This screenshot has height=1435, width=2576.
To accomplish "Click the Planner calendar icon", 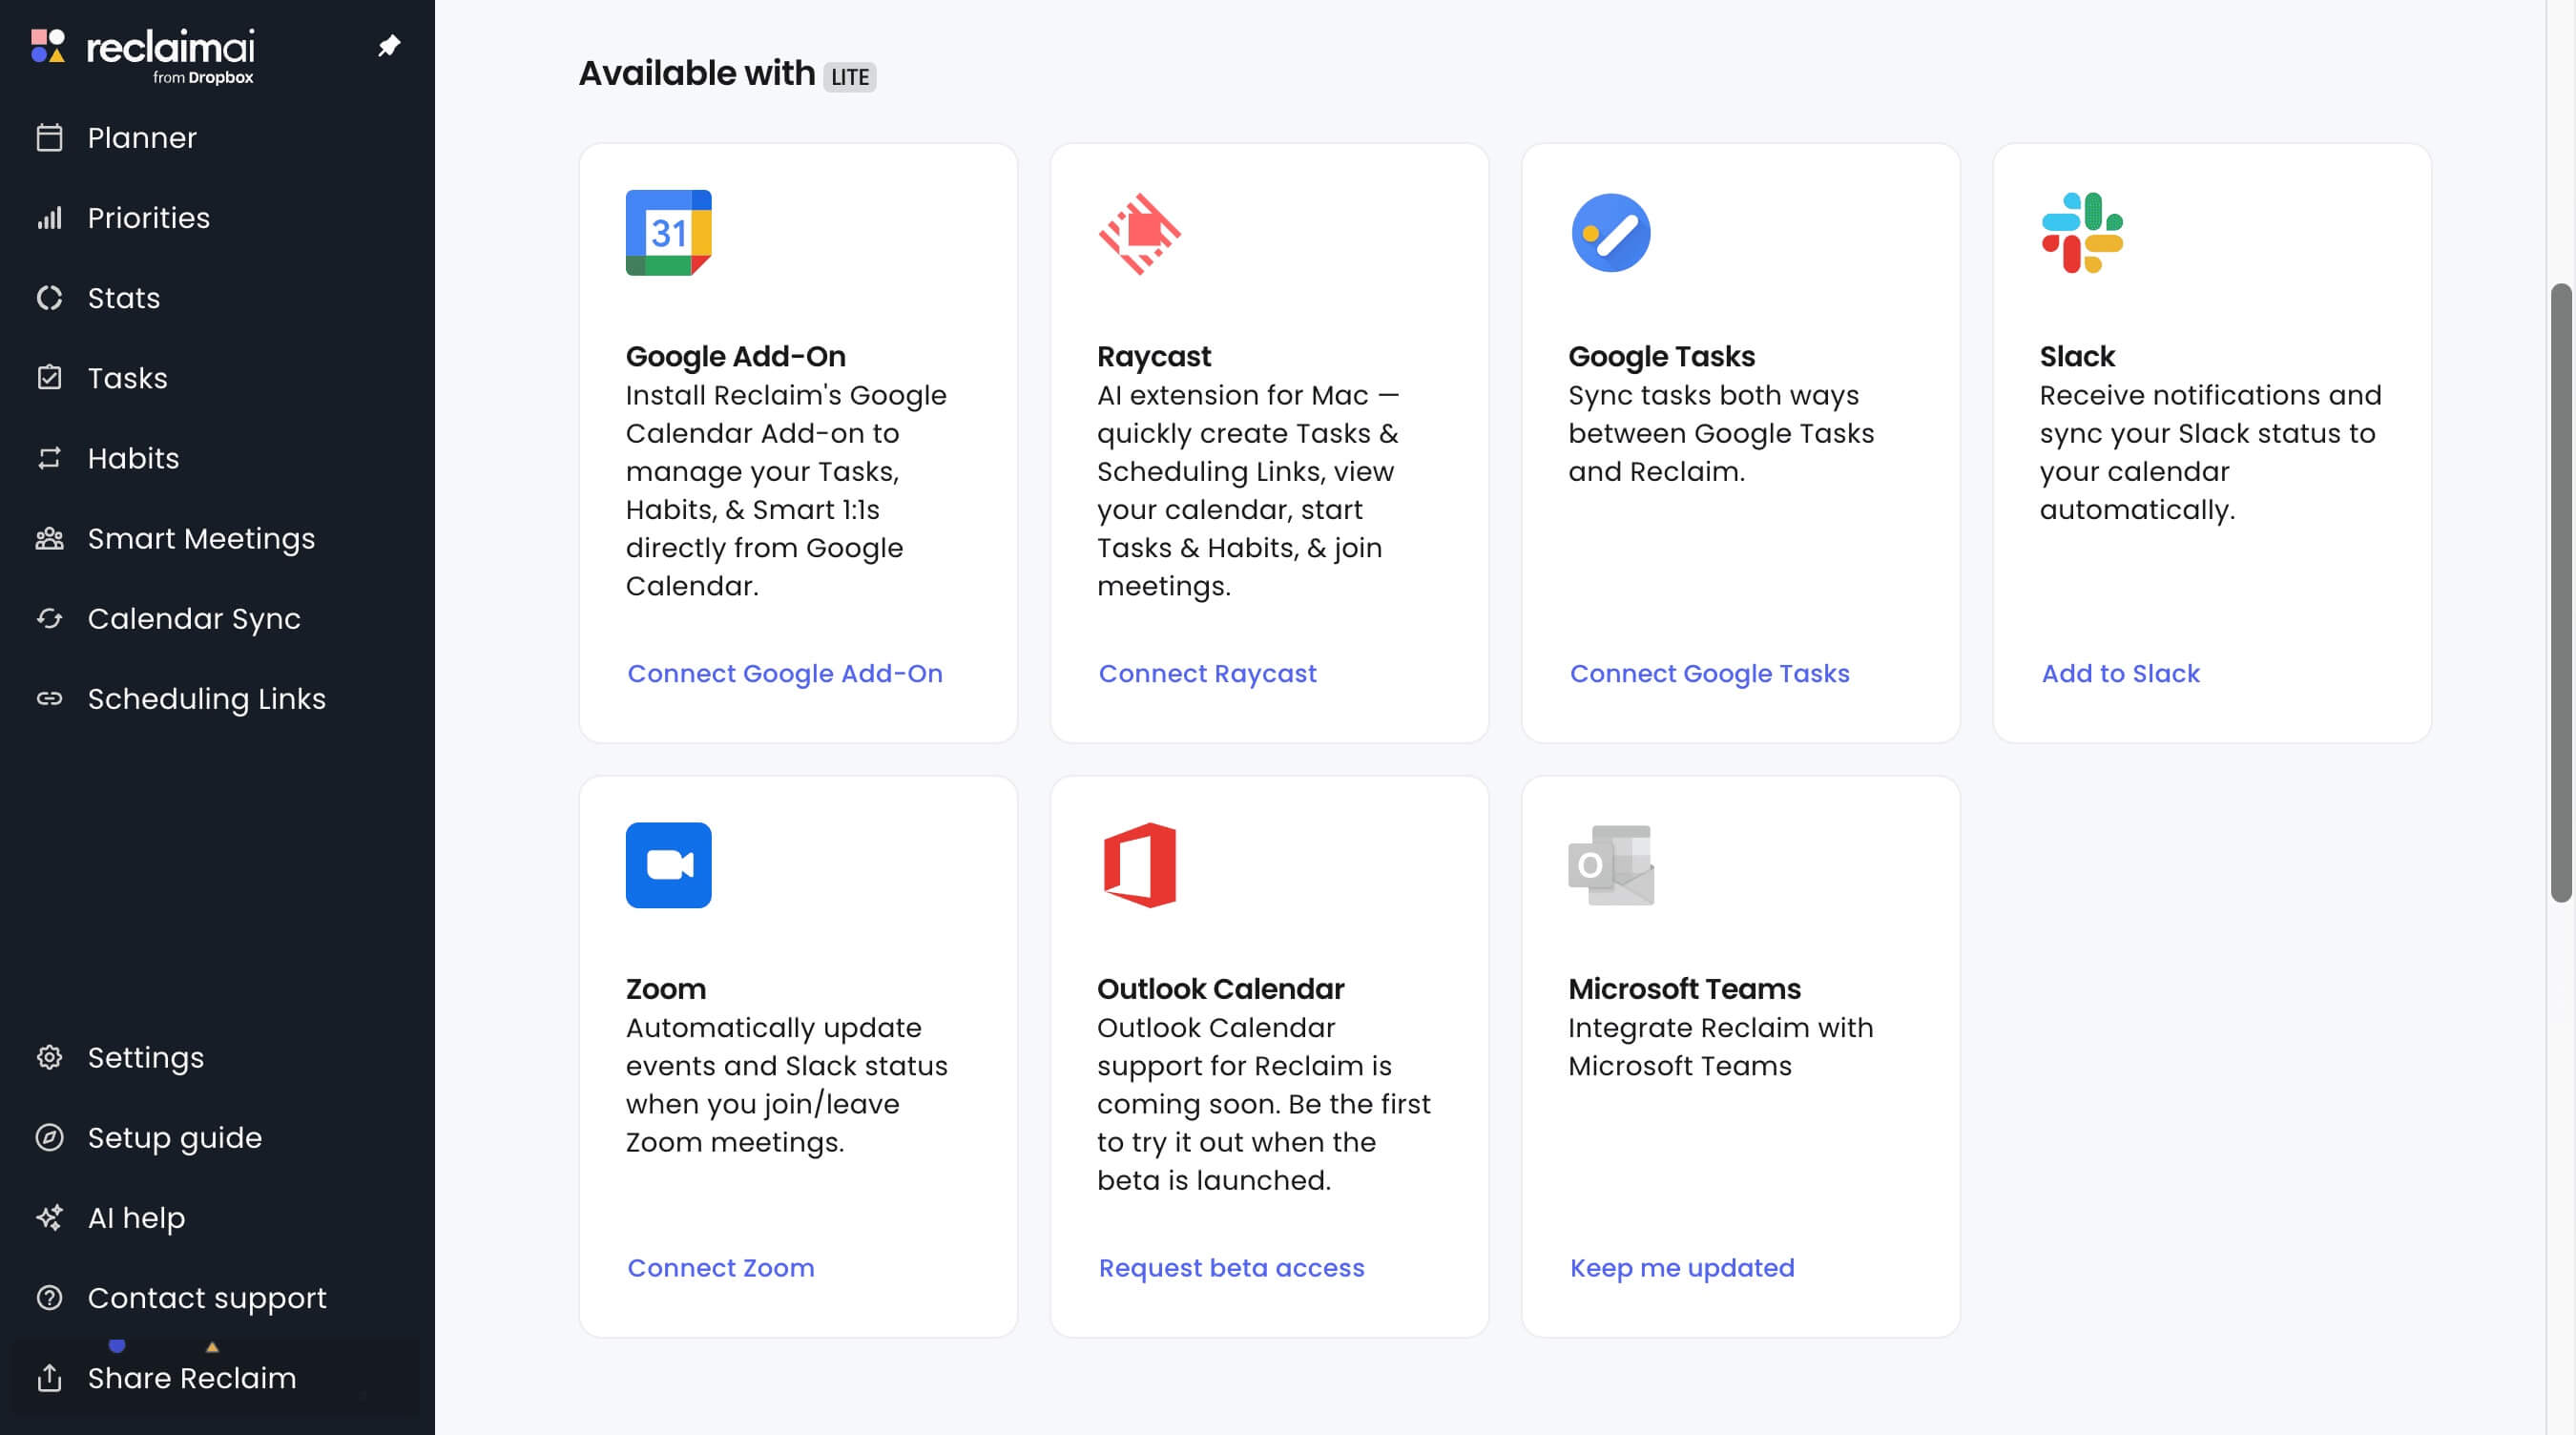I will click(49, 137).
